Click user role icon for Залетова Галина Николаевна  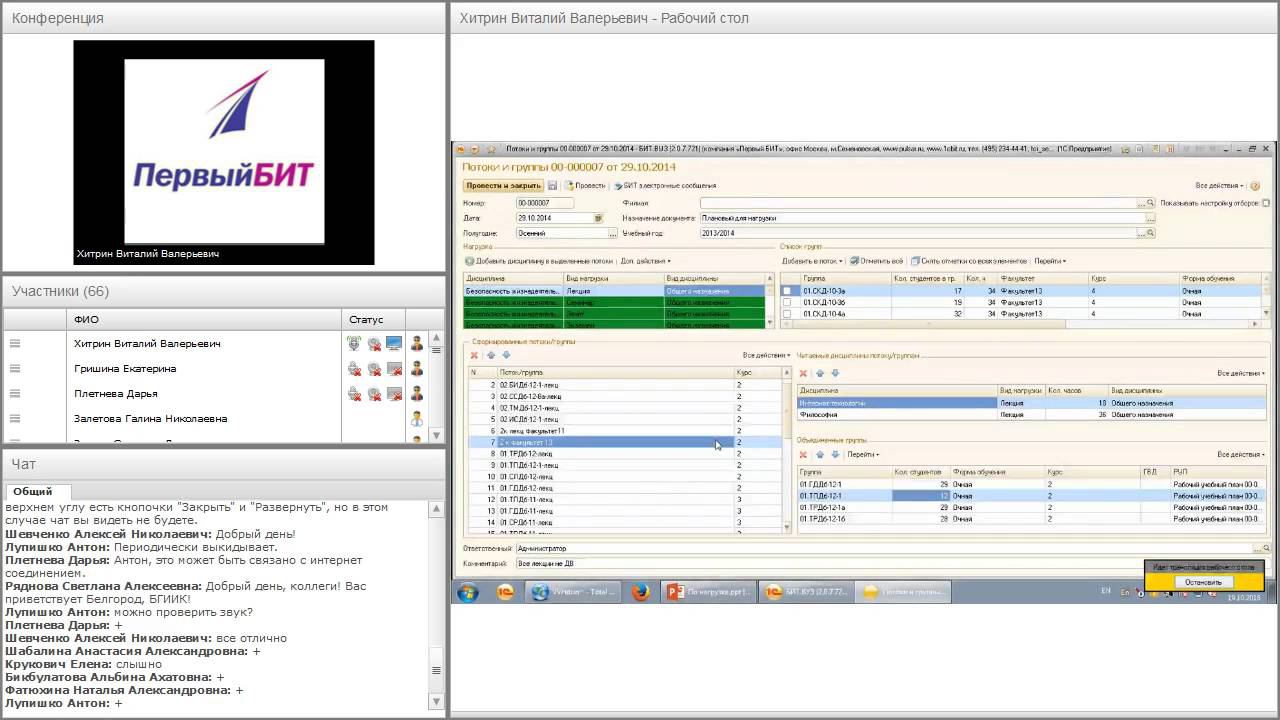pyautogui.click(x=417, y=419)
